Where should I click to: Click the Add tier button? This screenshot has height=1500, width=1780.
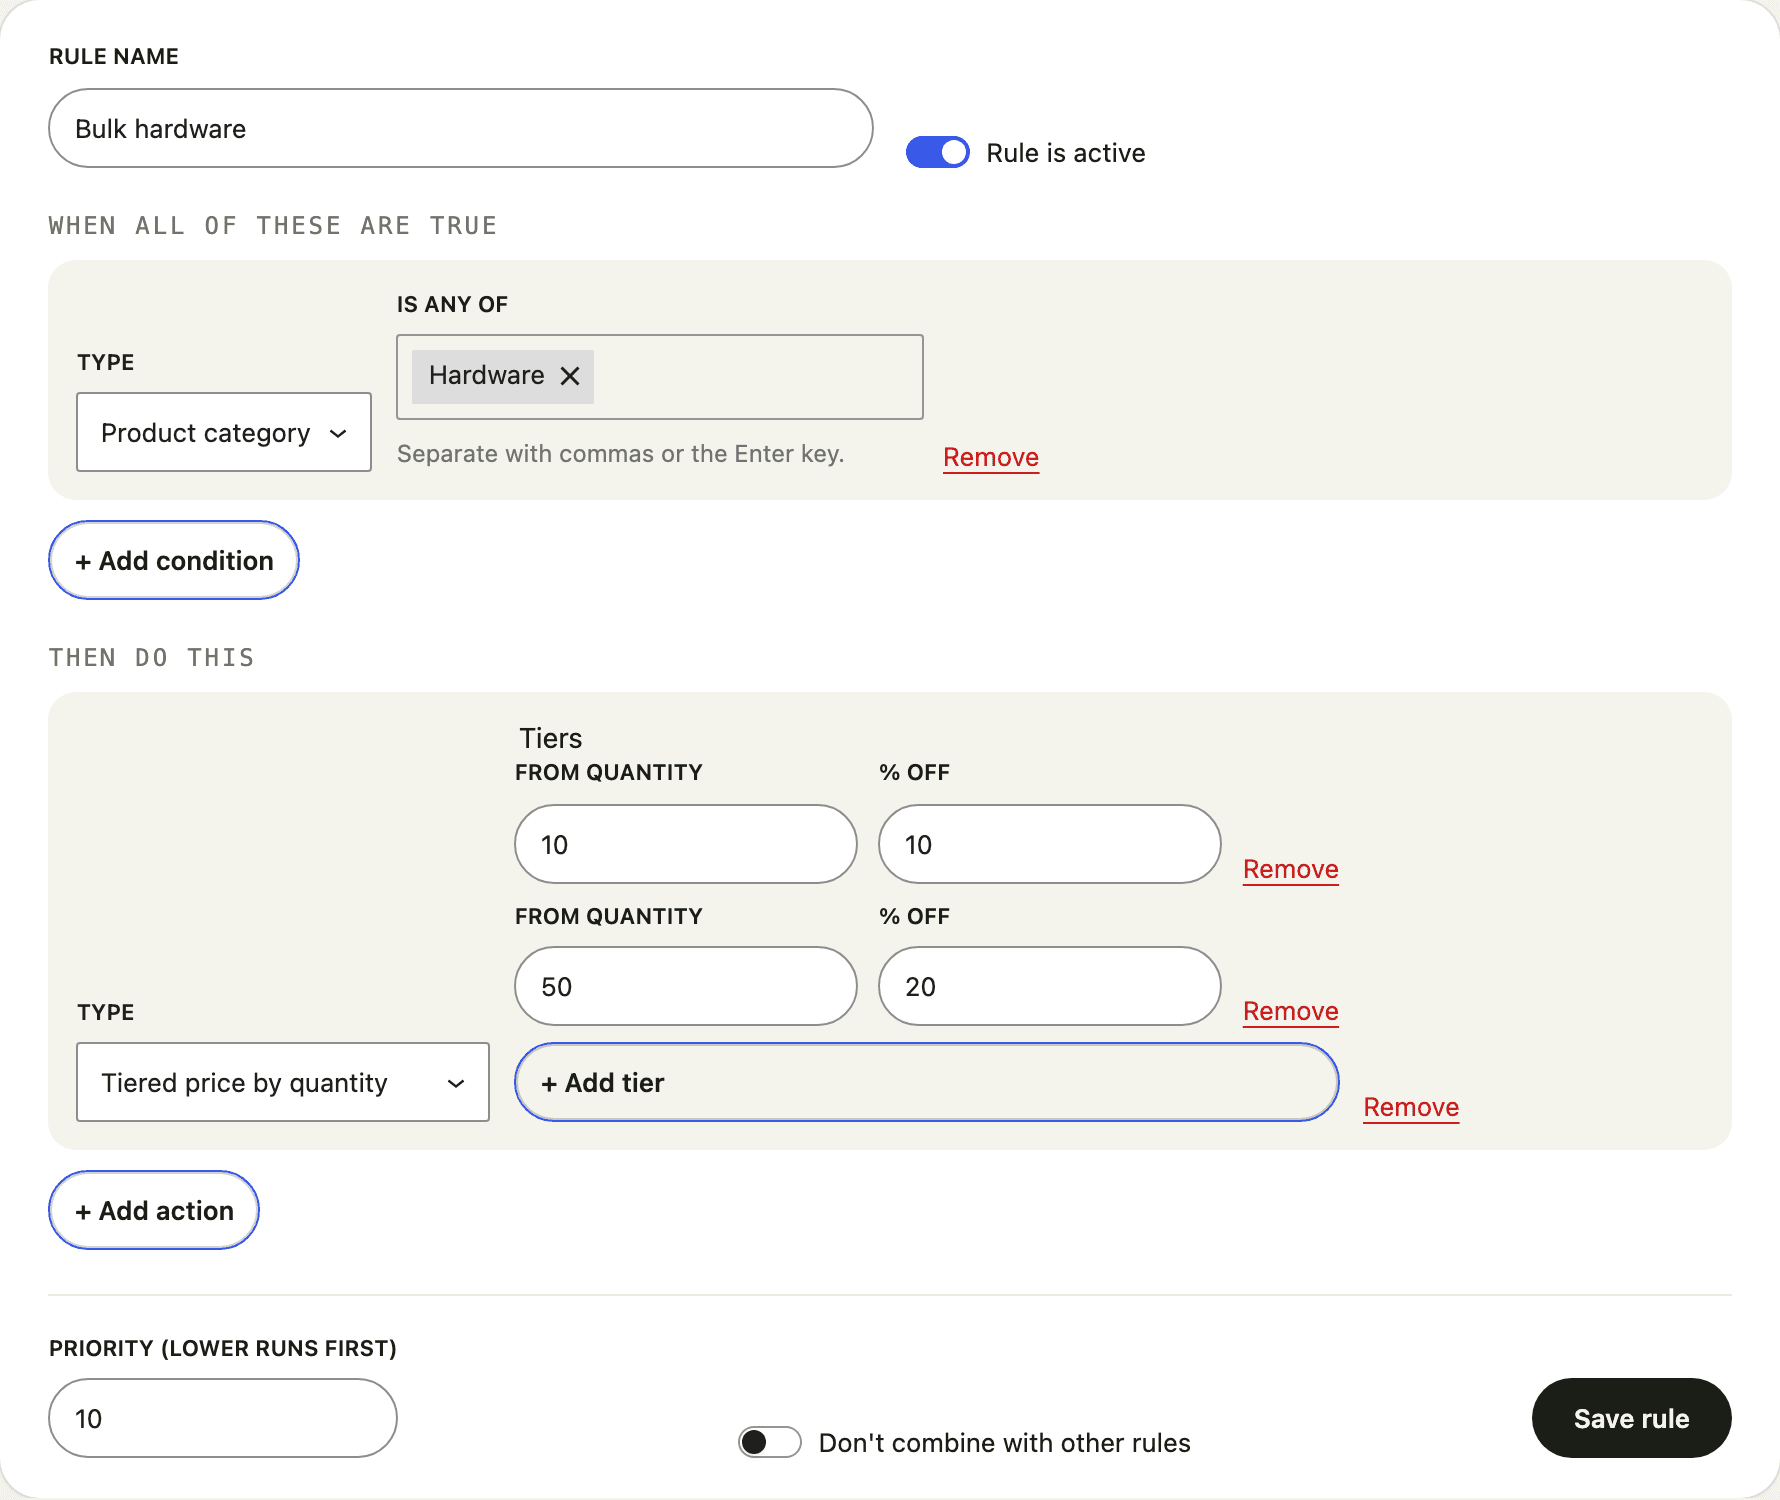(x=927, y=1082)
